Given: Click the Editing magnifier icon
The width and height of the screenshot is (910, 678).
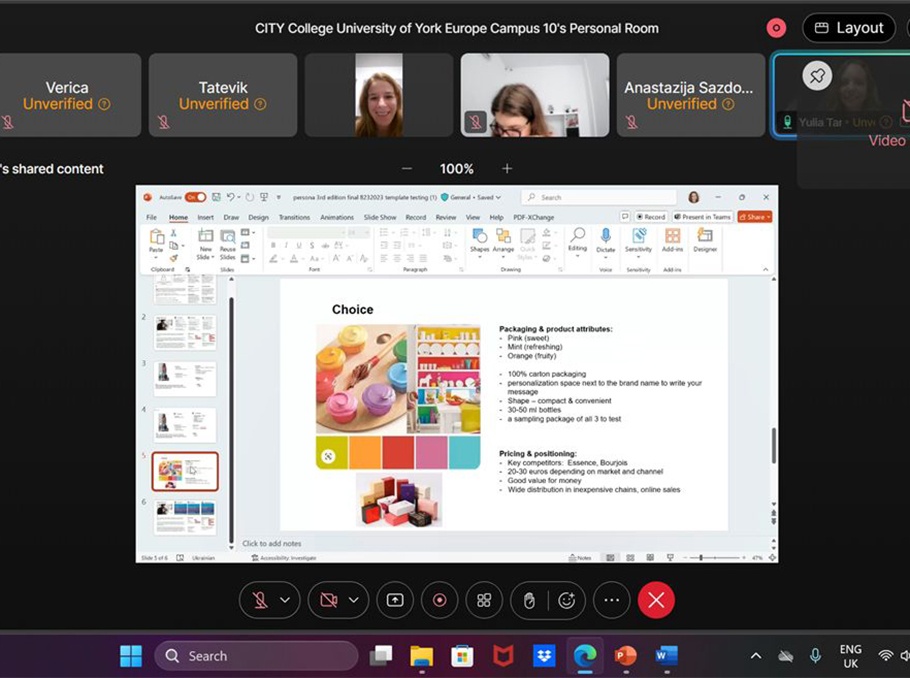Looking at the screenshot, I should tap(577, 235).
